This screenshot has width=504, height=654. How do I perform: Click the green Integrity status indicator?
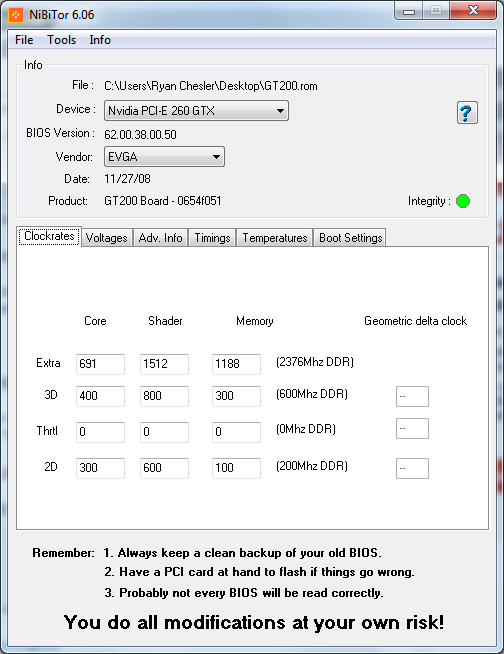(463, 201)
